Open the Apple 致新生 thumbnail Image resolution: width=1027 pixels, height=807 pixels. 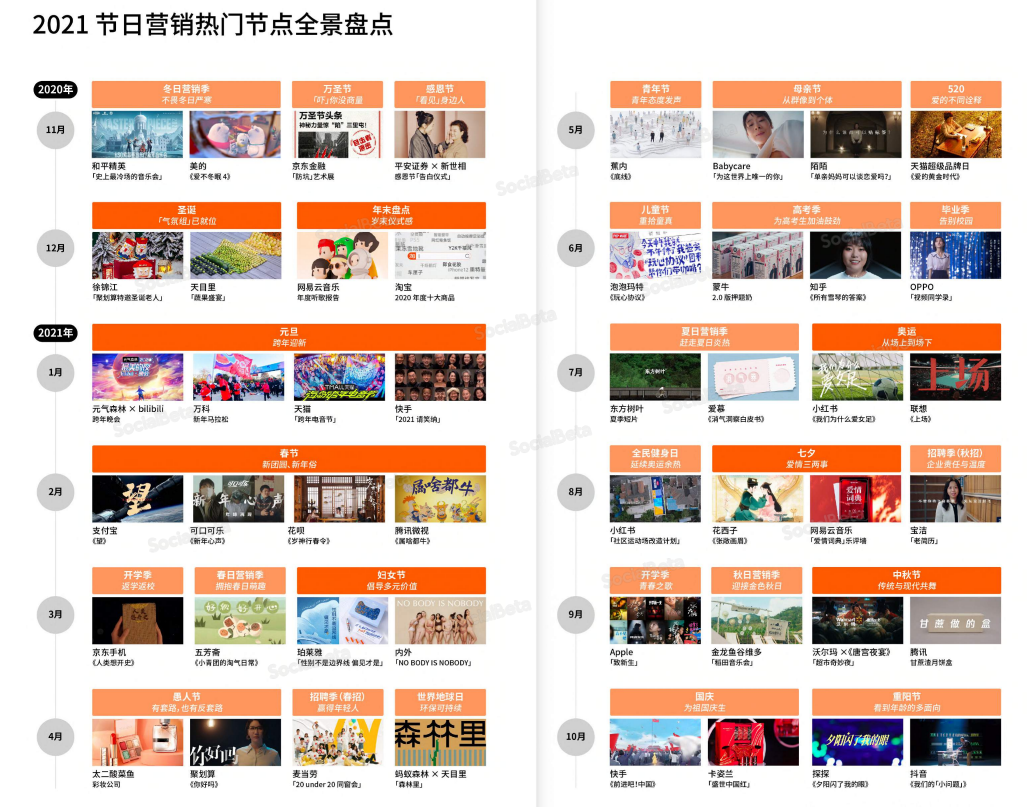656,621
